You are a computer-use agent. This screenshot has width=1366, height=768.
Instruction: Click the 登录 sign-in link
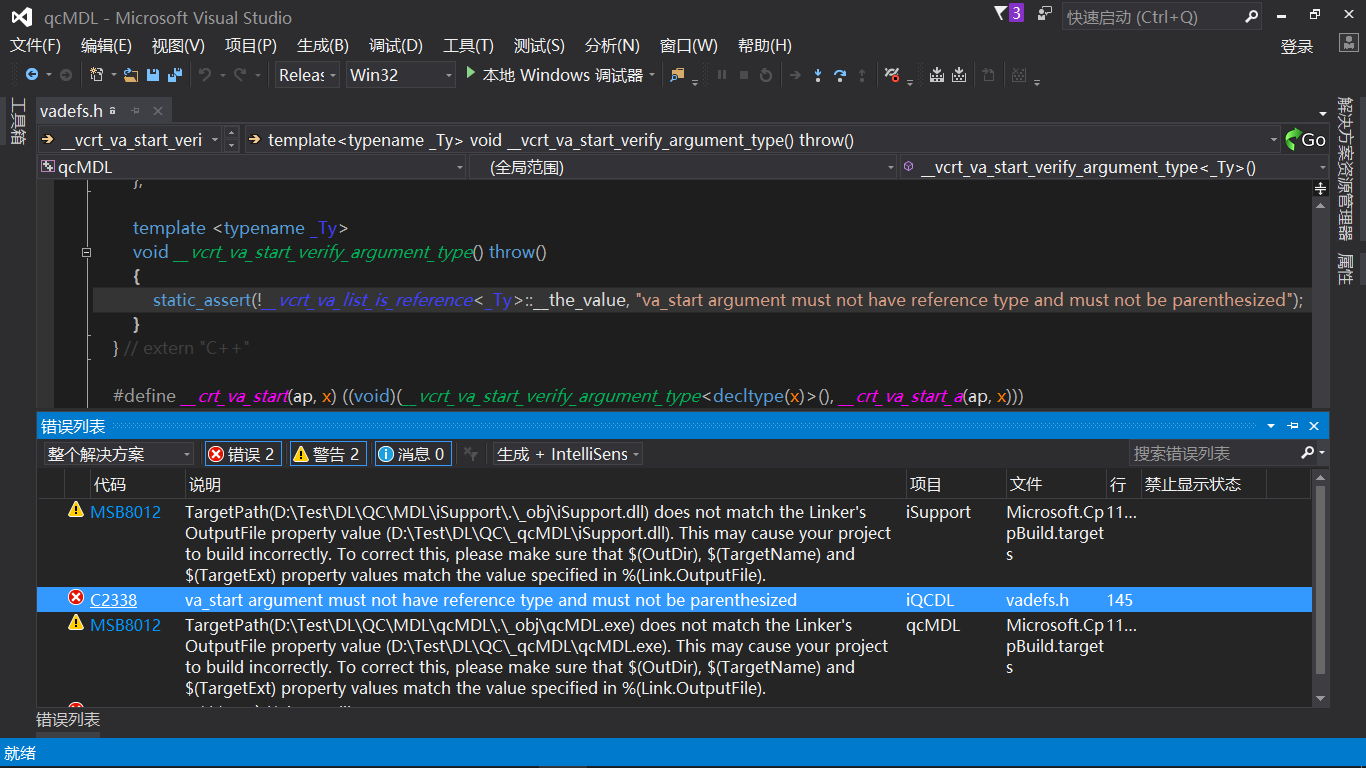point(1297,47)
